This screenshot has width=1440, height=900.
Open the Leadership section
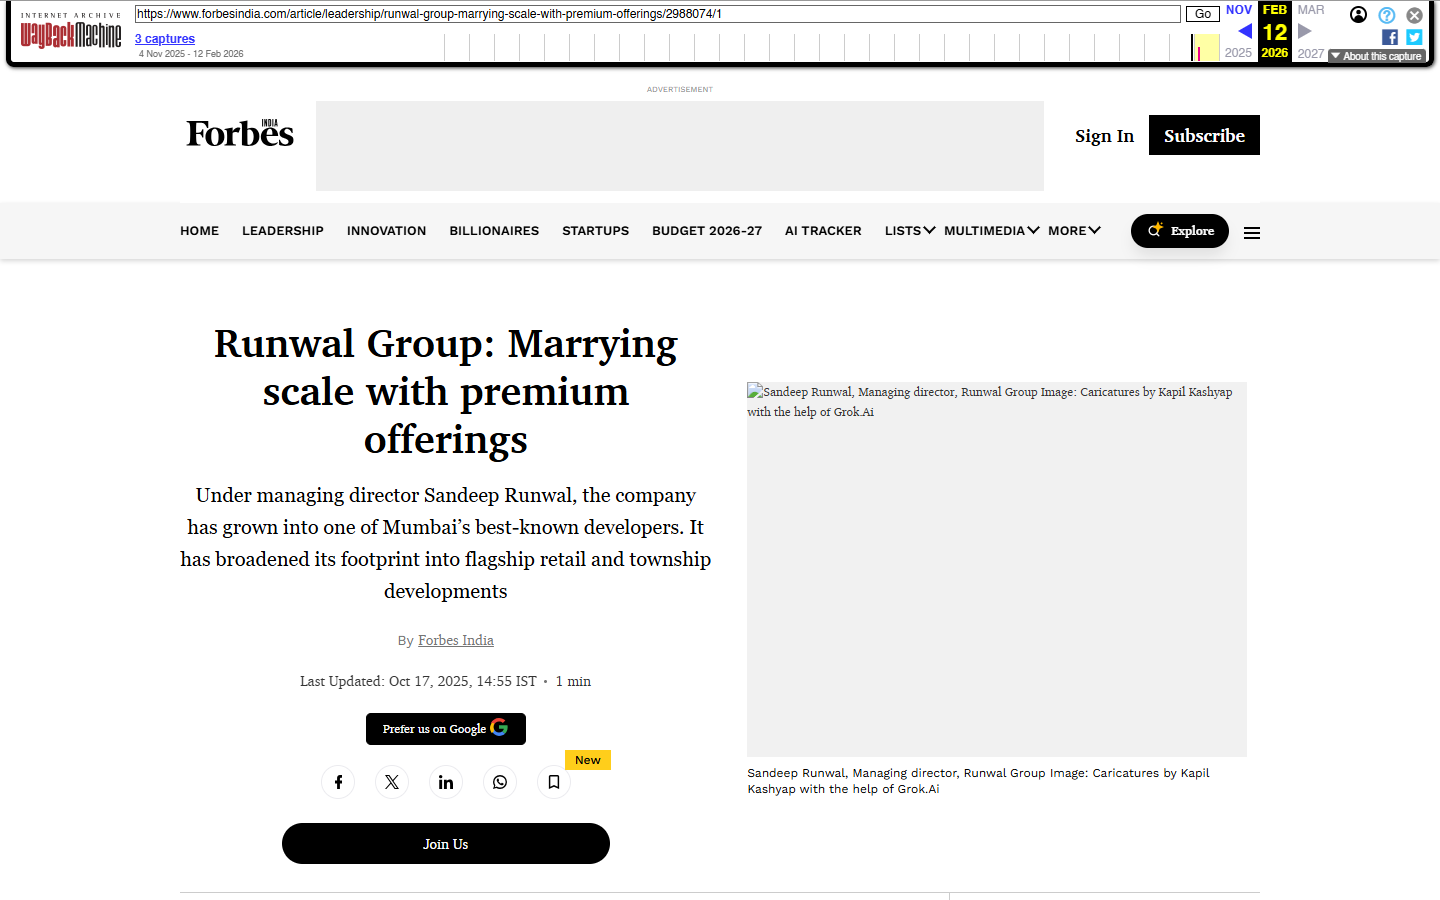click(x=283, y=231)
